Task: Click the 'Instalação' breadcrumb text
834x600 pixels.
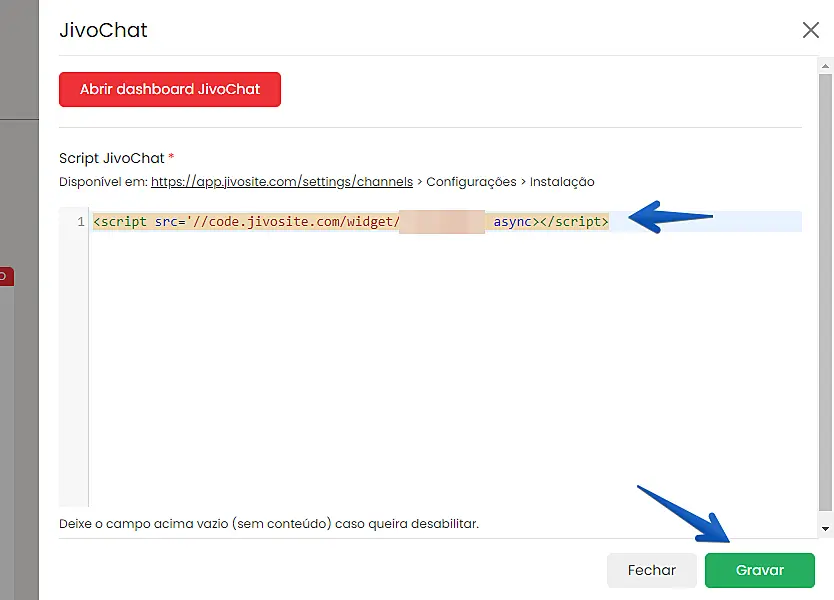Action: [x=562, y=182]
